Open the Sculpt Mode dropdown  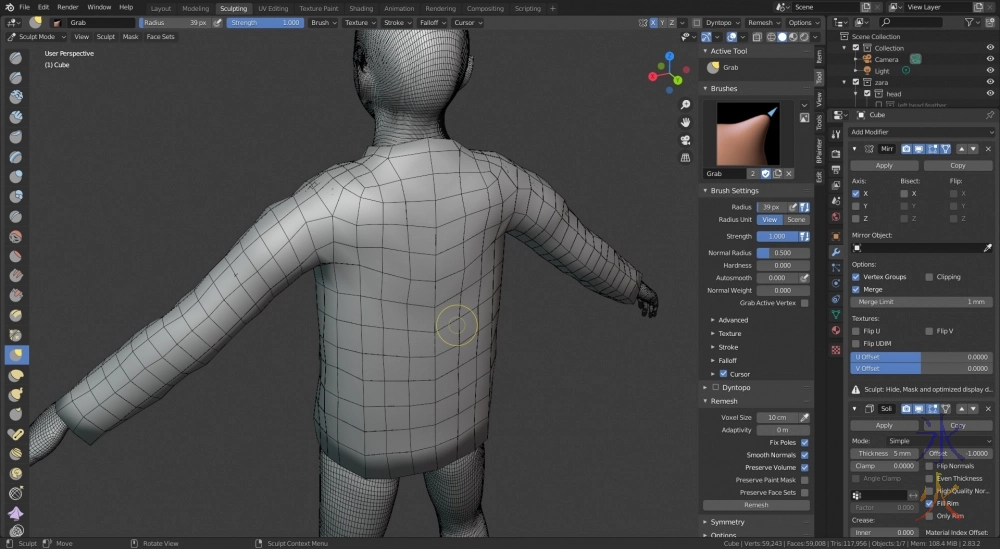click(x=36, y=37)
